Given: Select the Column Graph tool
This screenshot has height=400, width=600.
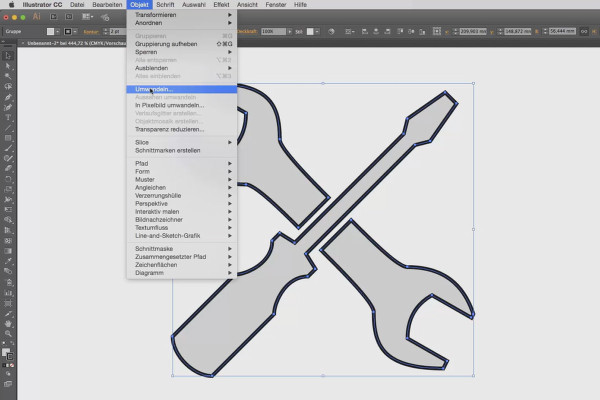Looking at the screenshot, I should tap(8, 293).
